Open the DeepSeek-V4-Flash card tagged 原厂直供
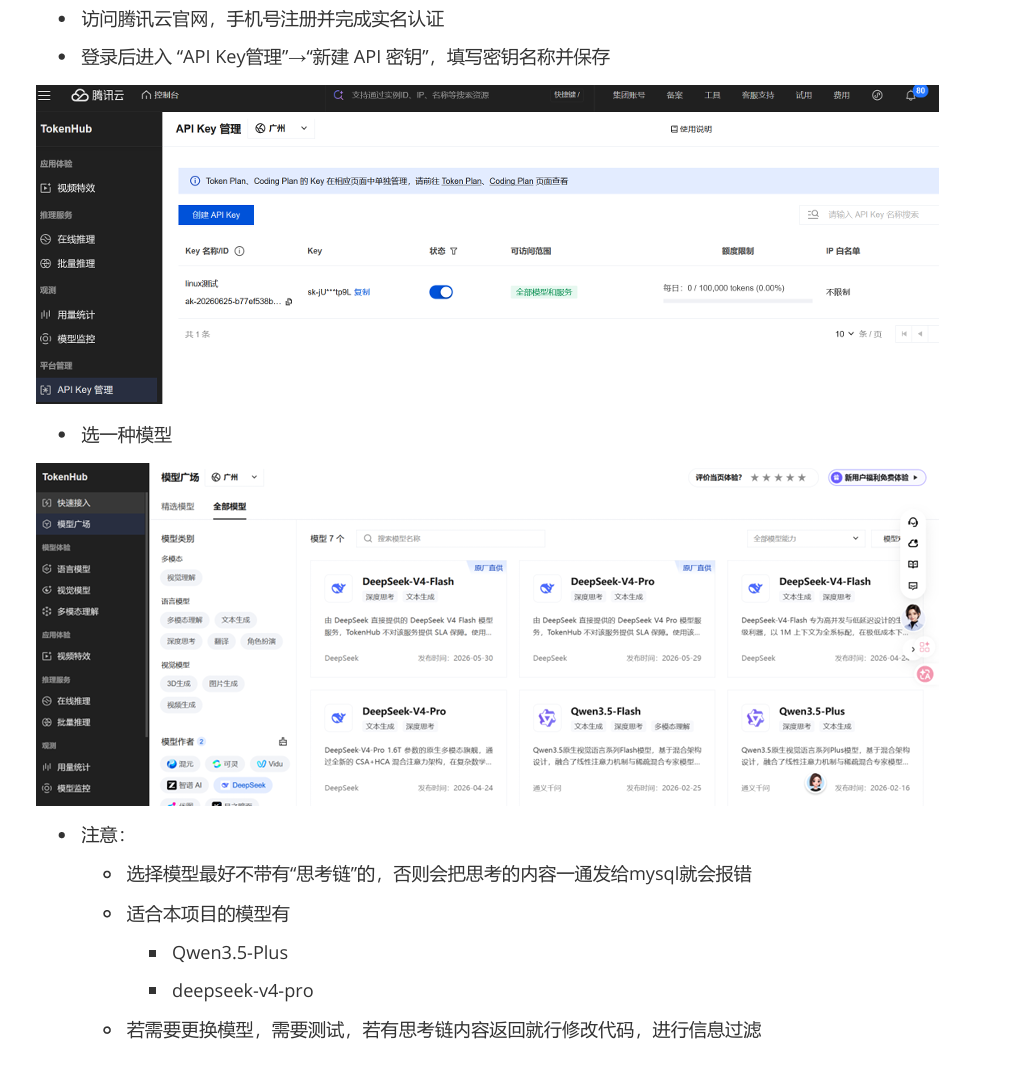The image size is (1012, 1066). point(408,619)
